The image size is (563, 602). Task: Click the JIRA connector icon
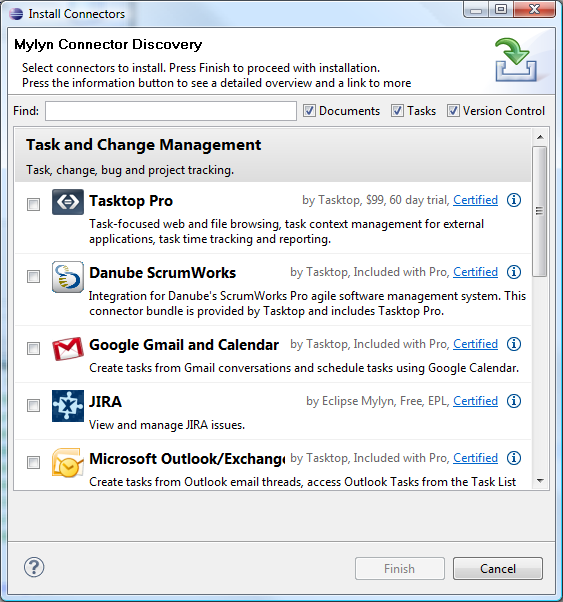pyautogui.click(x=68, y=406)
